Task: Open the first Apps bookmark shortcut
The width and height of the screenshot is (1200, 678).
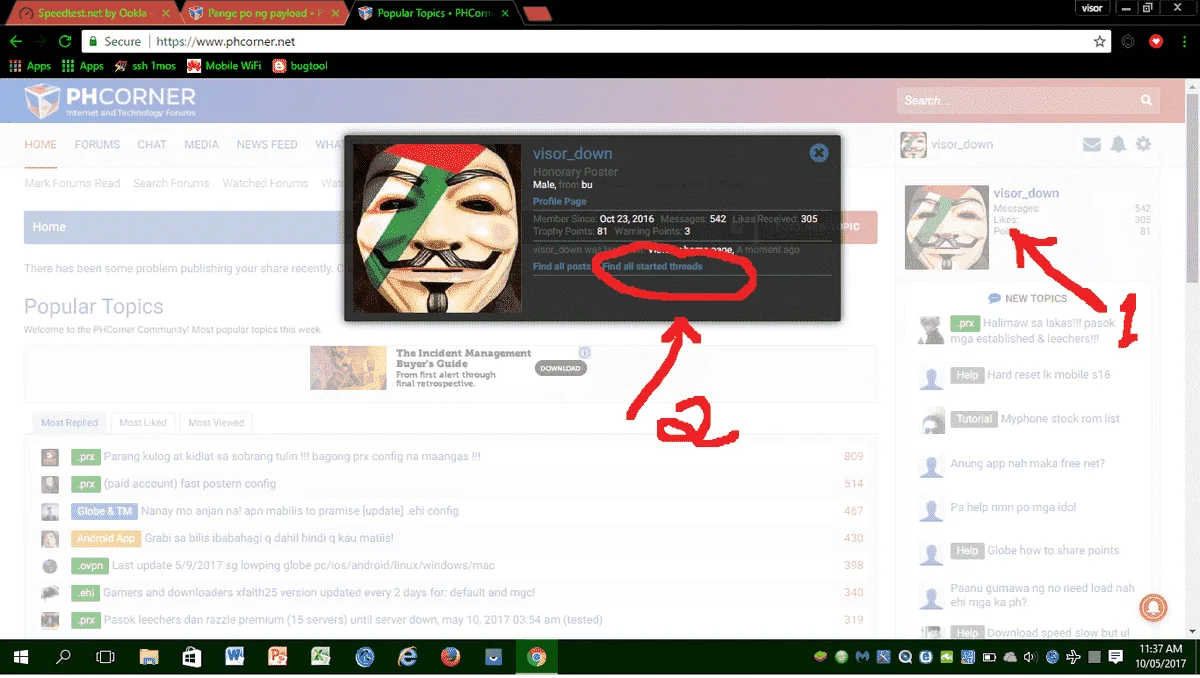Action: coord(30,66)
